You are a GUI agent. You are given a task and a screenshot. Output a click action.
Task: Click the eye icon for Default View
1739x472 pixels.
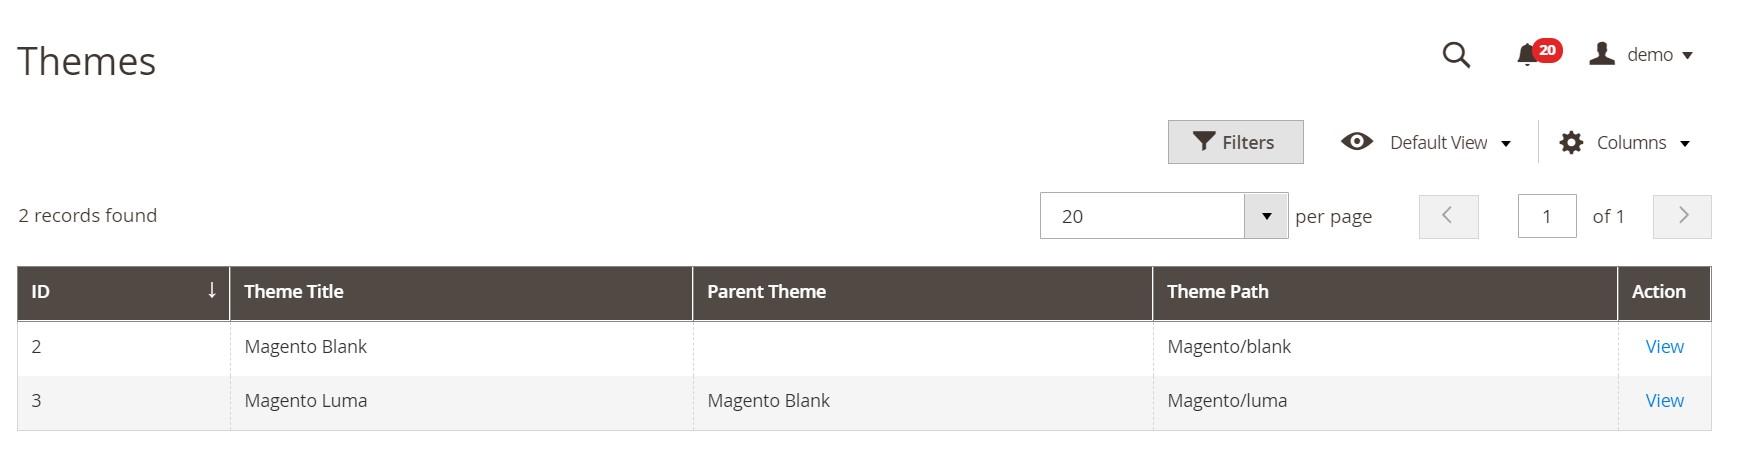1356,142
